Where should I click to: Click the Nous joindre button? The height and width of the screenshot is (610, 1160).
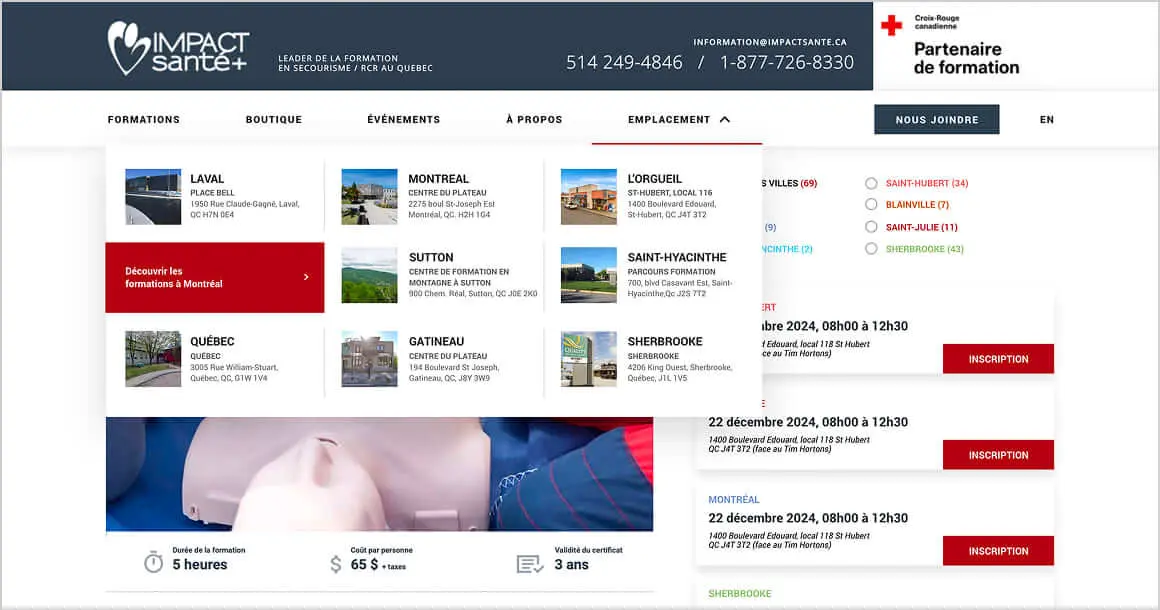[937, 119]
